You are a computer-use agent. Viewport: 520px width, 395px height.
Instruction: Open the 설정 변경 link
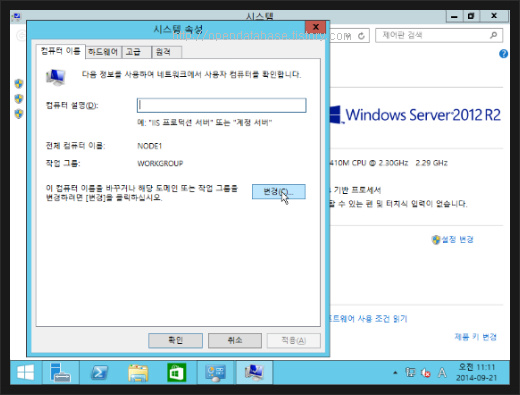click(457, 239)
